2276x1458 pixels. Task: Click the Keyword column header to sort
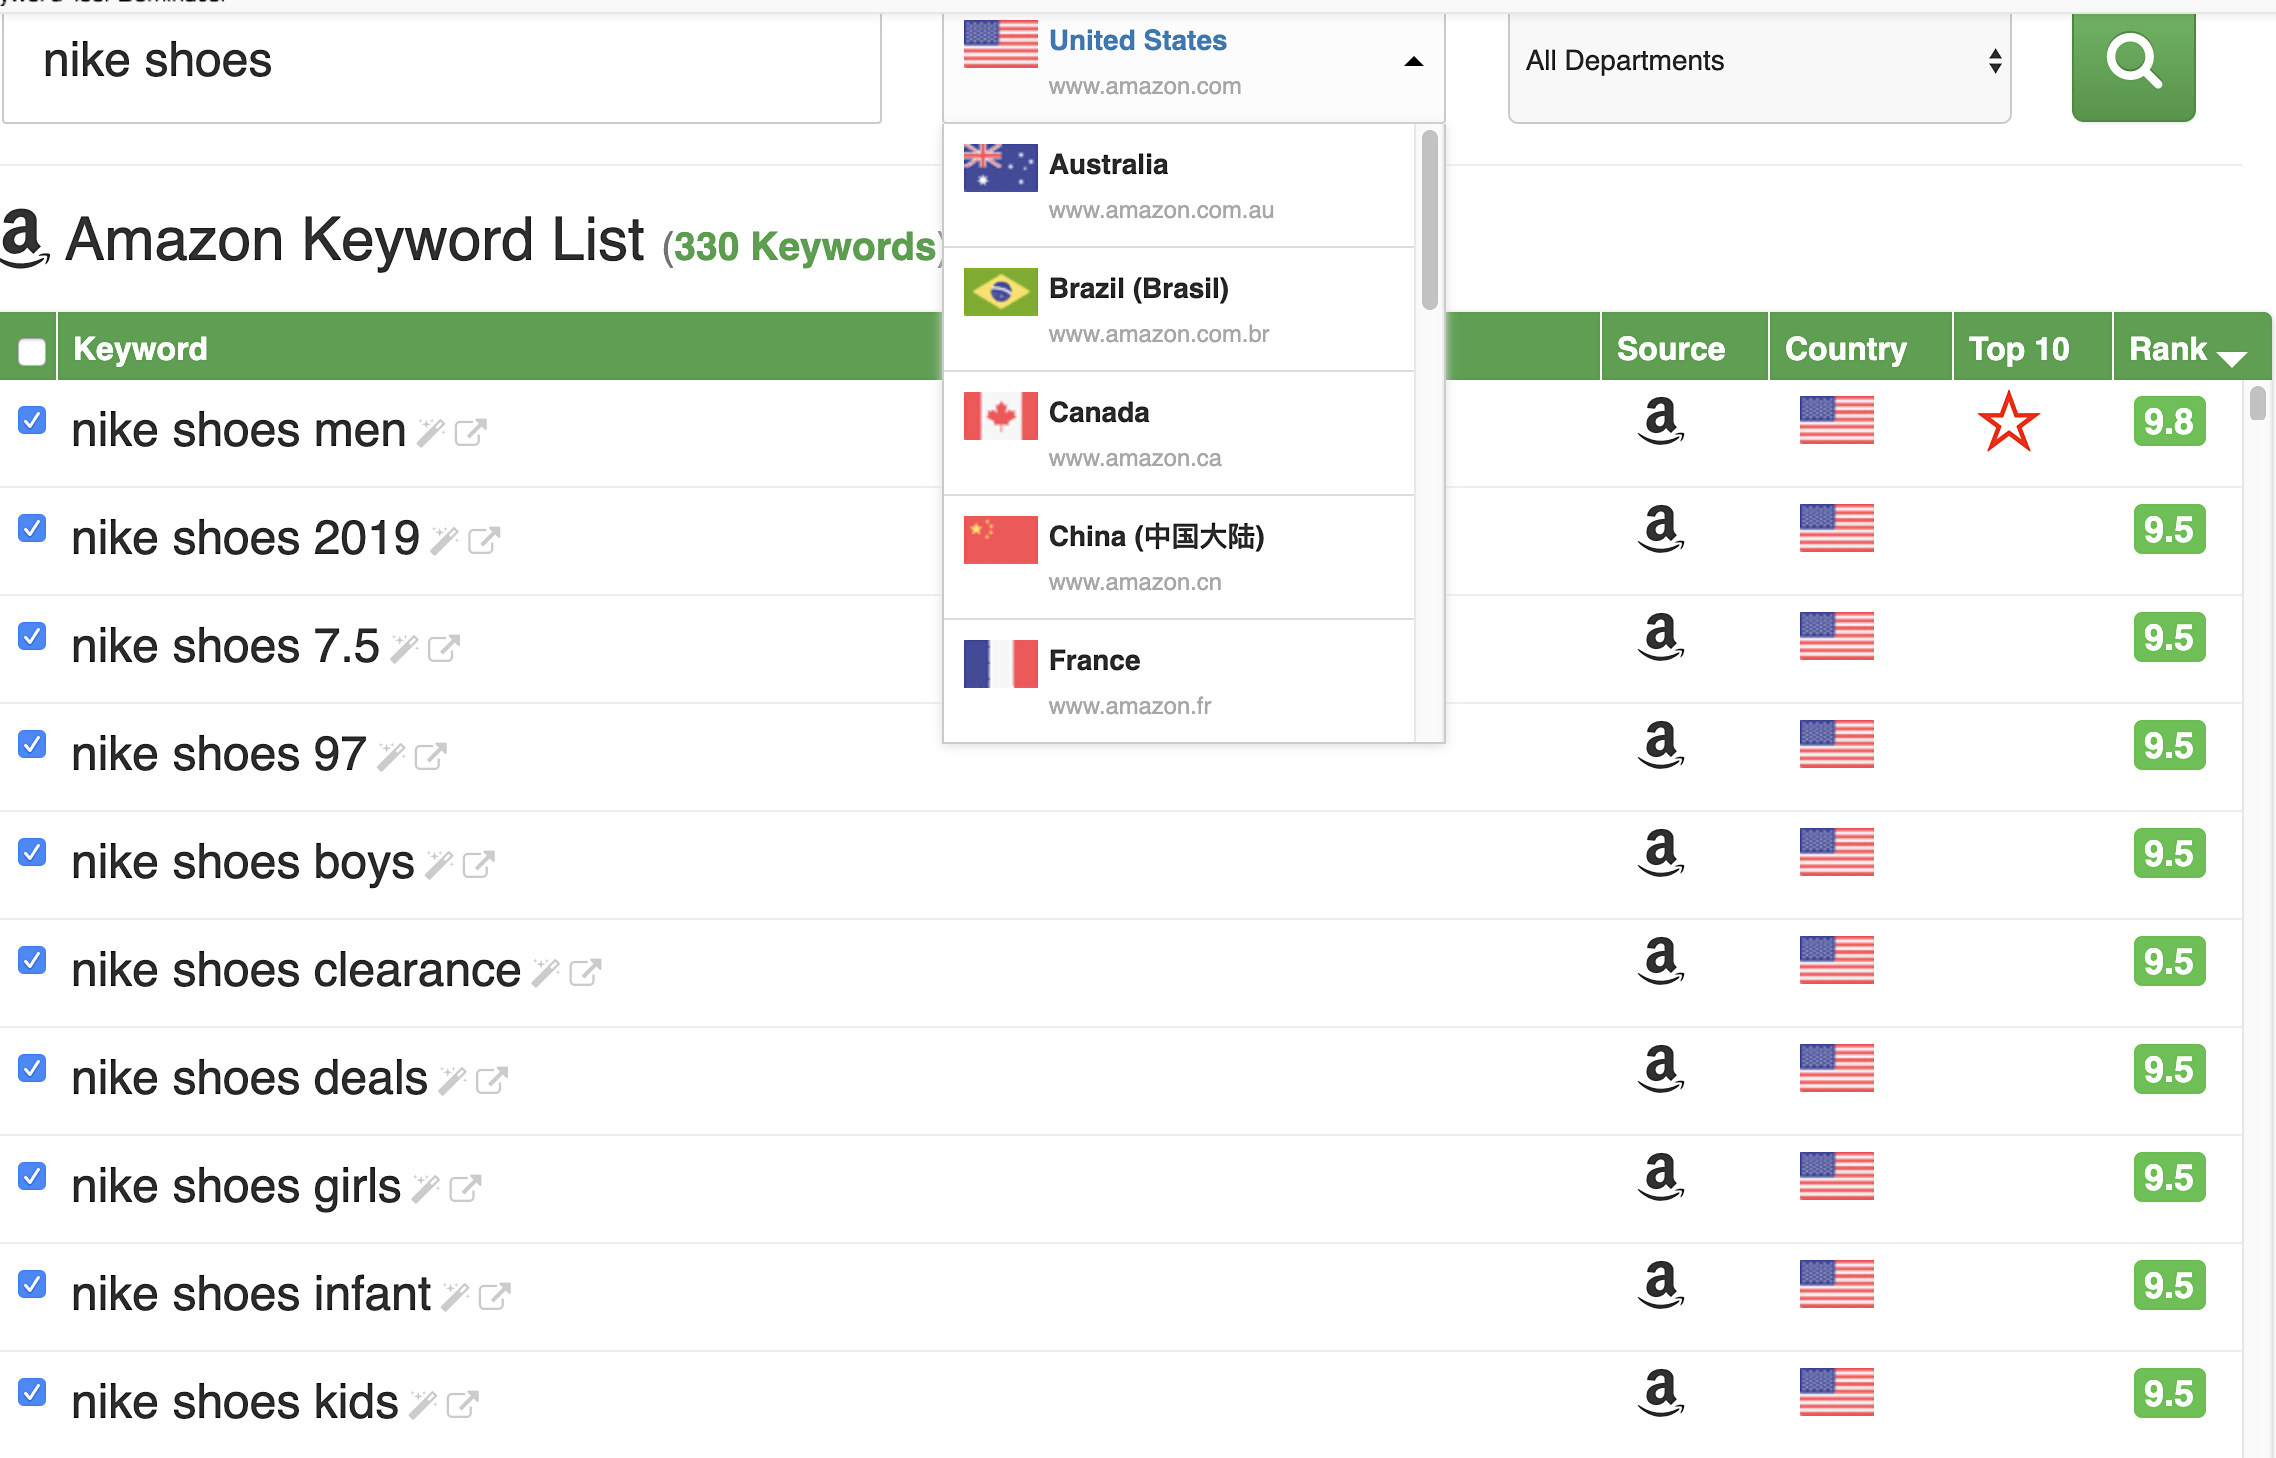139,347
